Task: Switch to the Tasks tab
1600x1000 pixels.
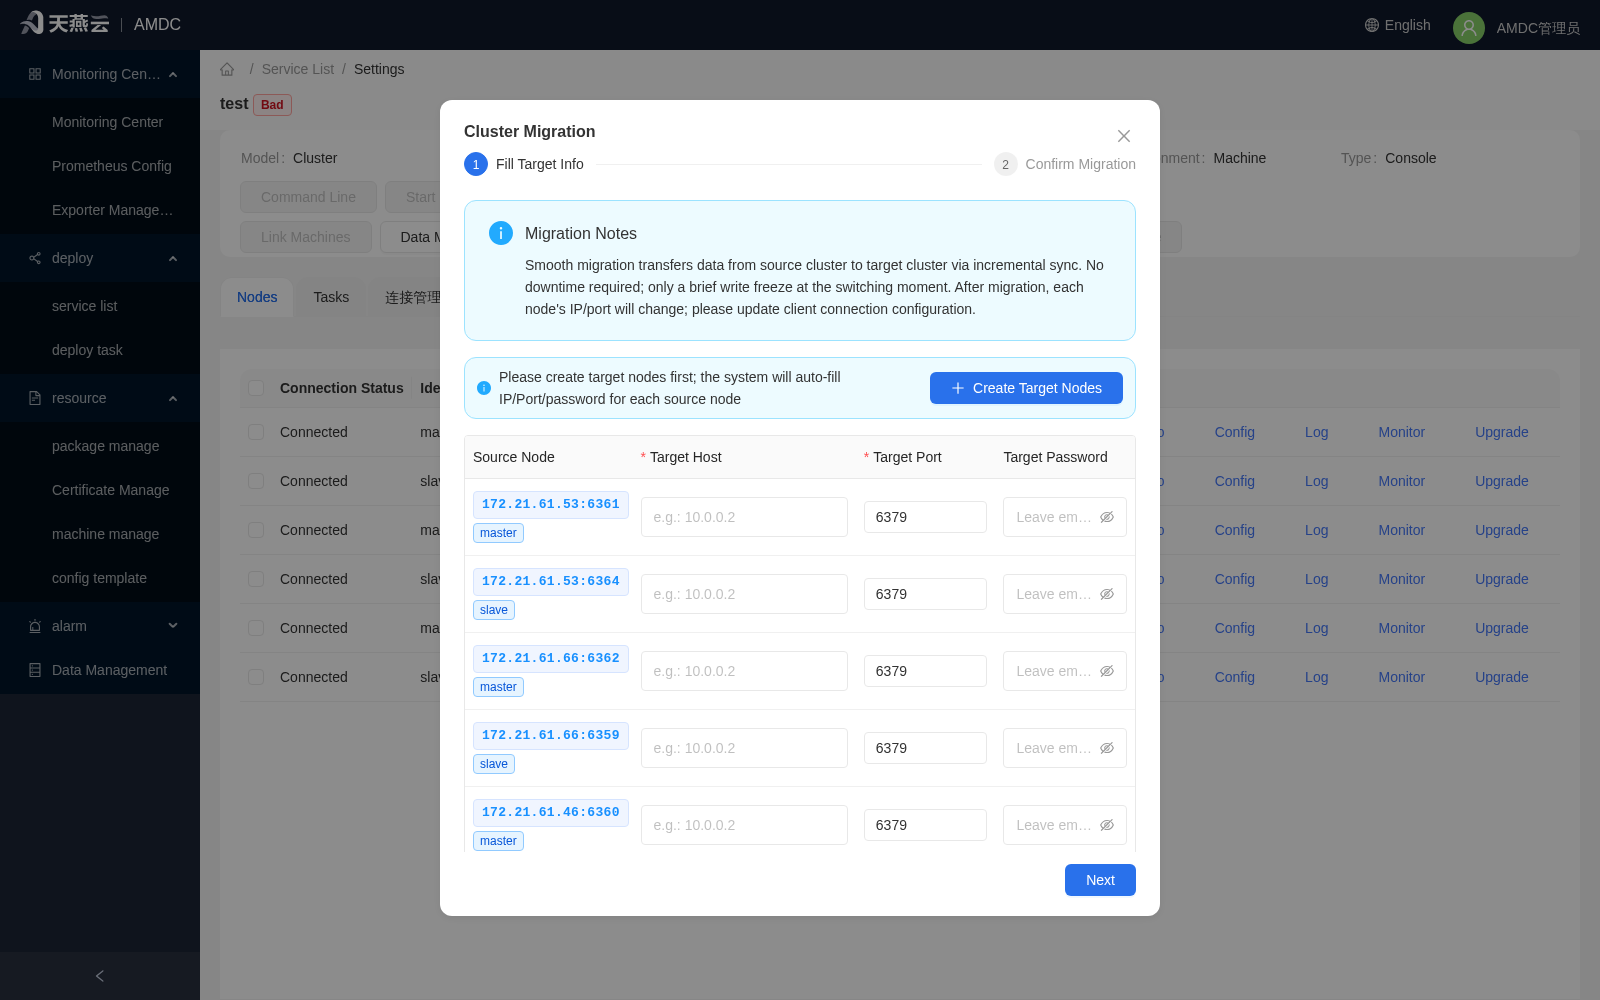Action: click(x=331, y=297)
